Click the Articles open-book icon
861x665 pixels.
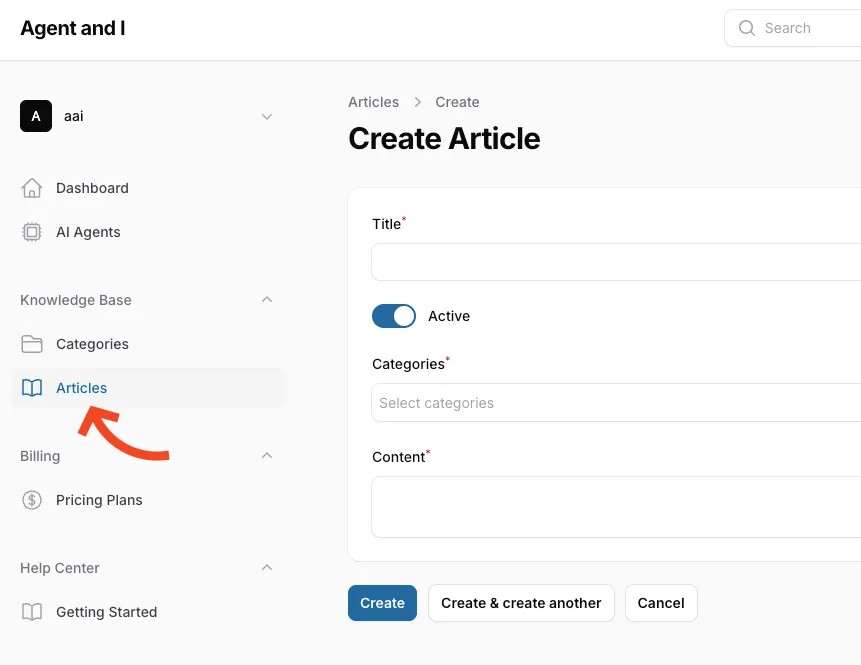pos(32,388)
